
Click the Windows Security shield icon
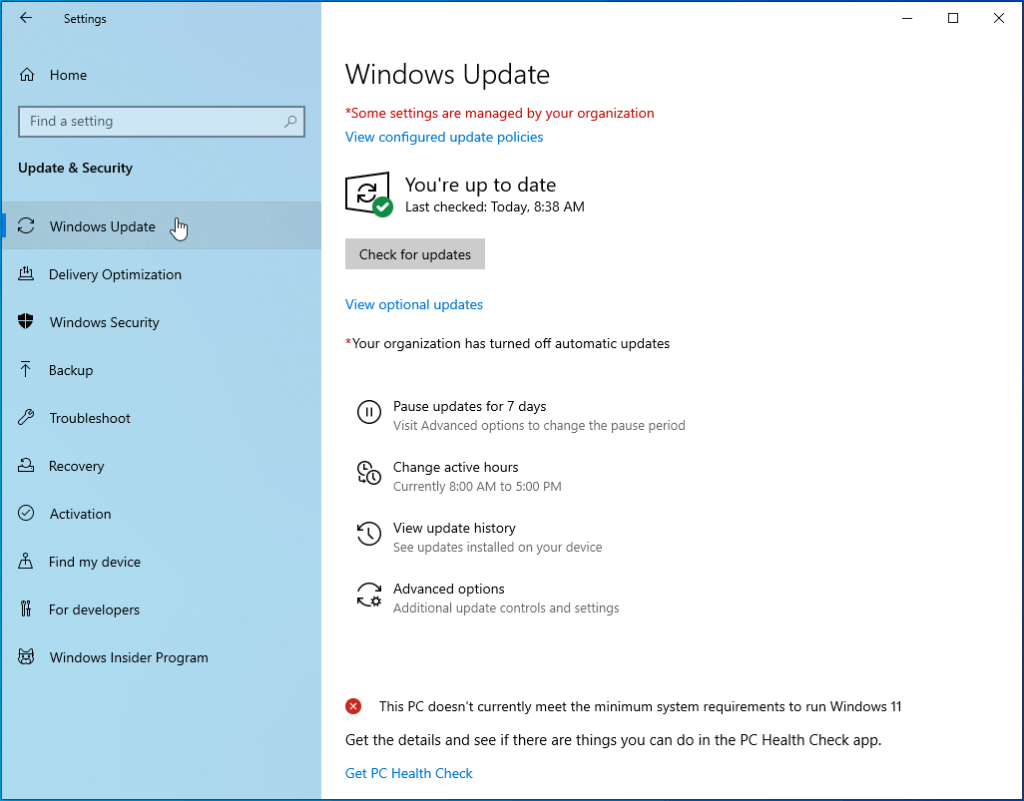25,322
